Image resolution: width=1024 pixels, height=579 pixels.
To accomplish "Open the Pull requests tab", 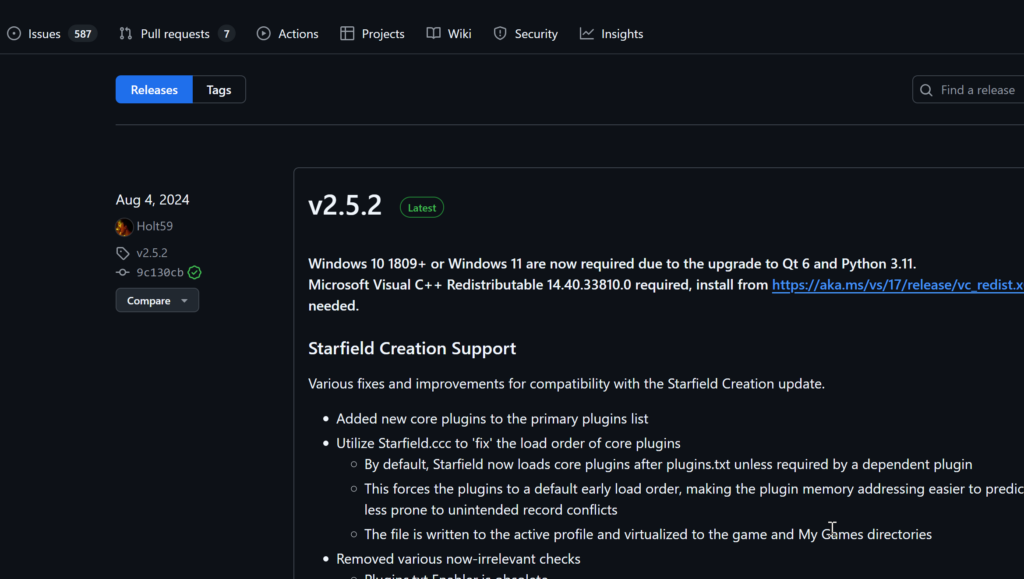I will pyautogui.click(x=174, y=34).
